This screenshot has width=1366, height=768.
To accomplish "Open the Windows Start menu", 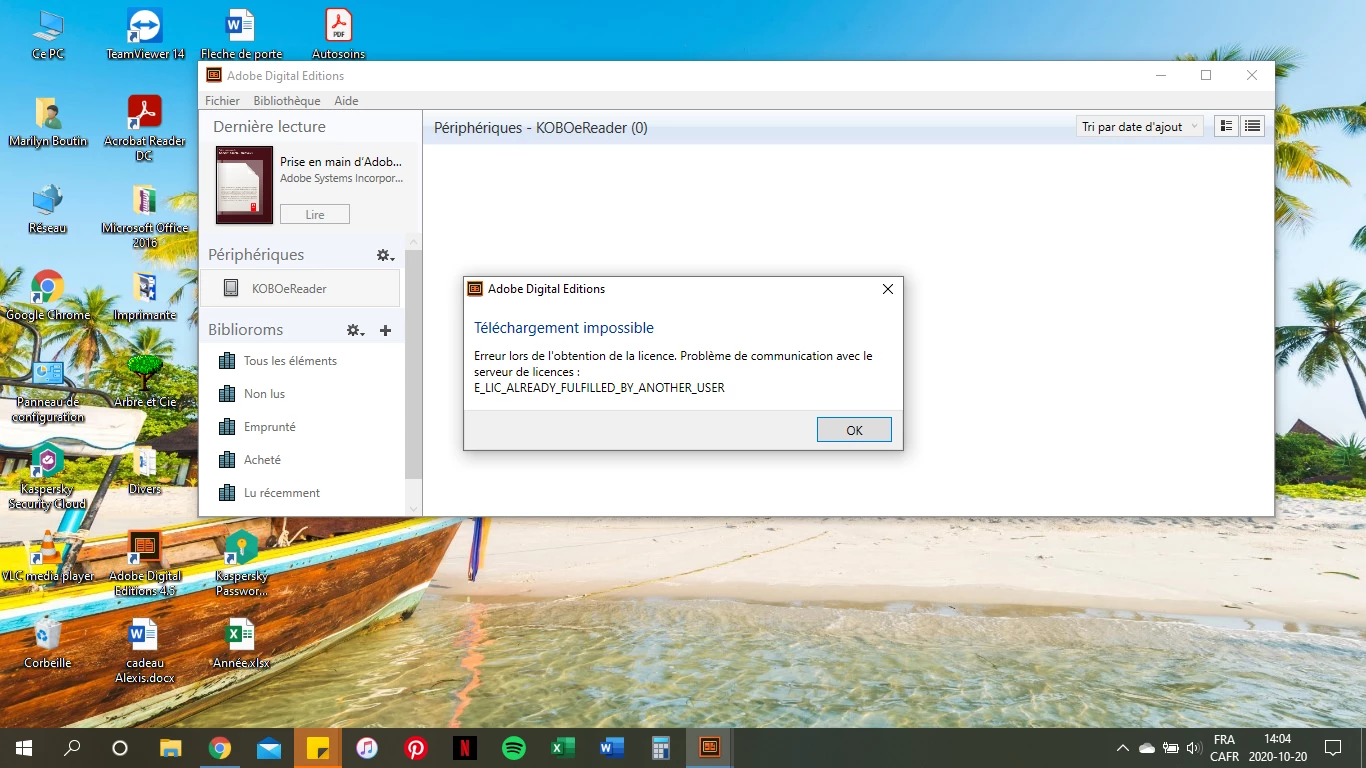I will 24,747.
